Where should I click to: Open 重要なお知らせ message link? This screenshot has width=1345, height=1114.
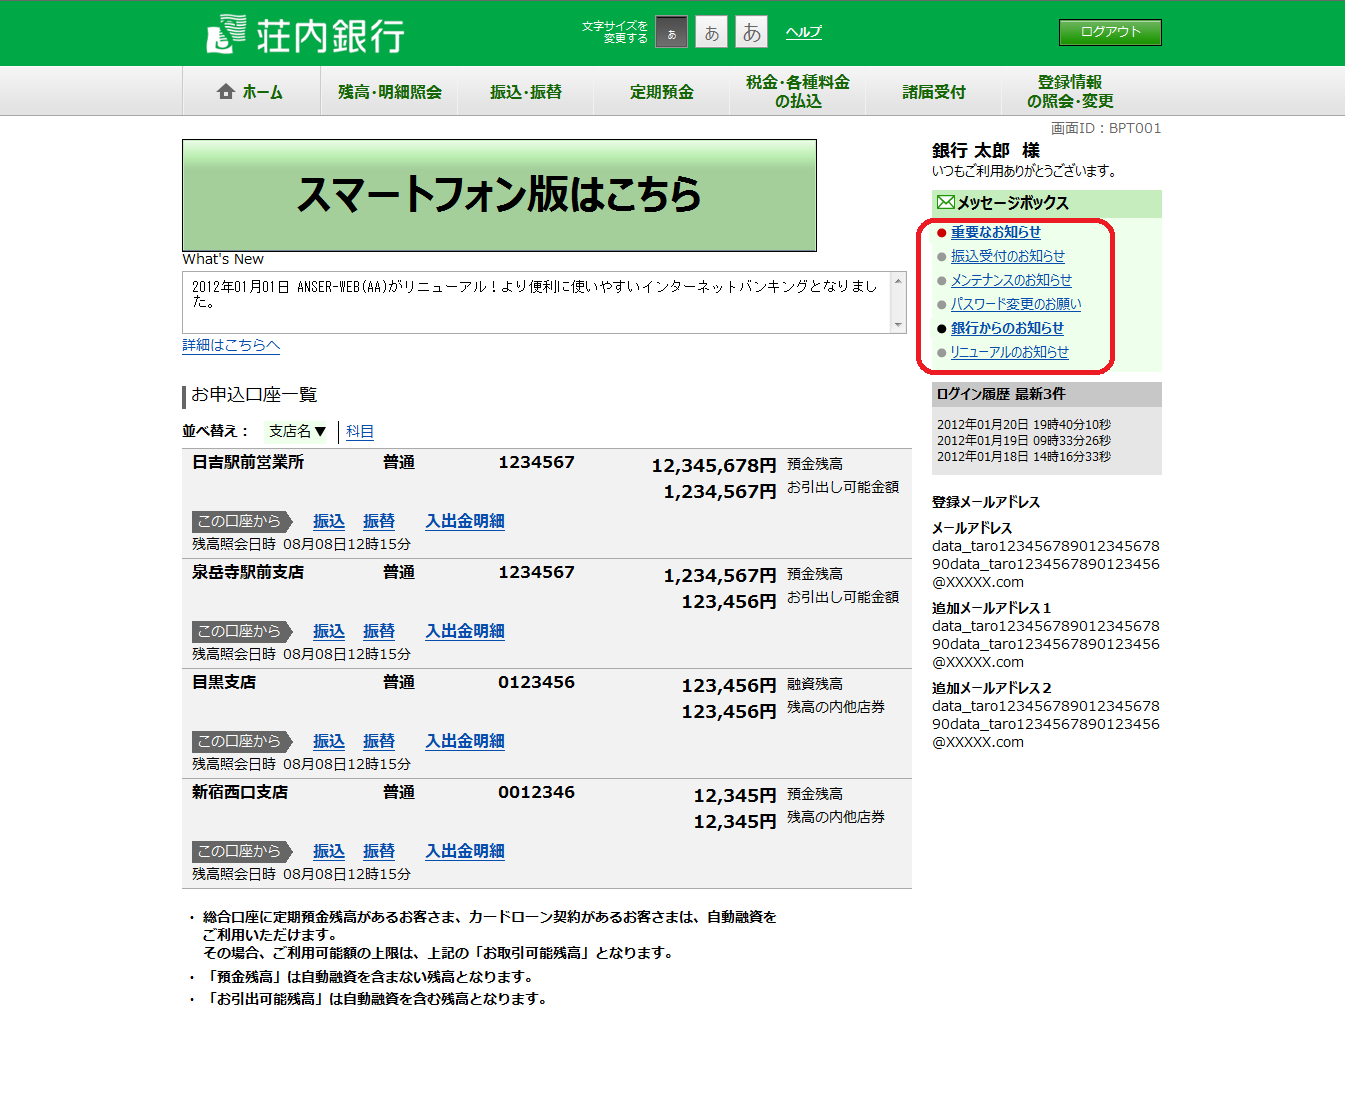[995, 232]
